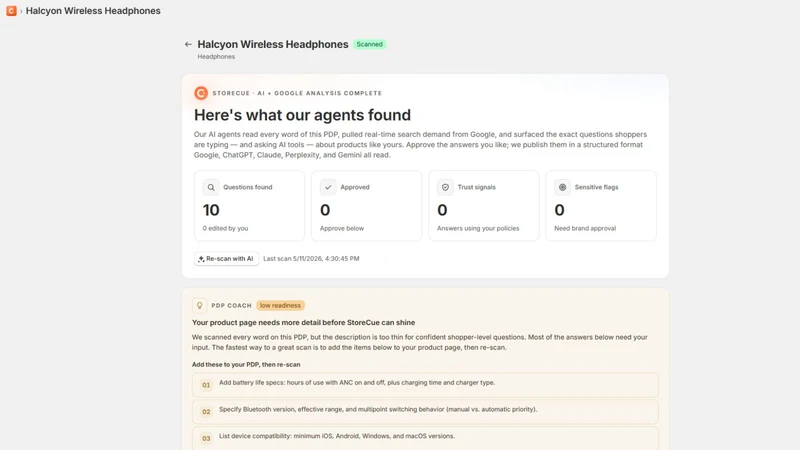
Task: Click suggestion 03 about device compatibility
Action: click(425, 438)
